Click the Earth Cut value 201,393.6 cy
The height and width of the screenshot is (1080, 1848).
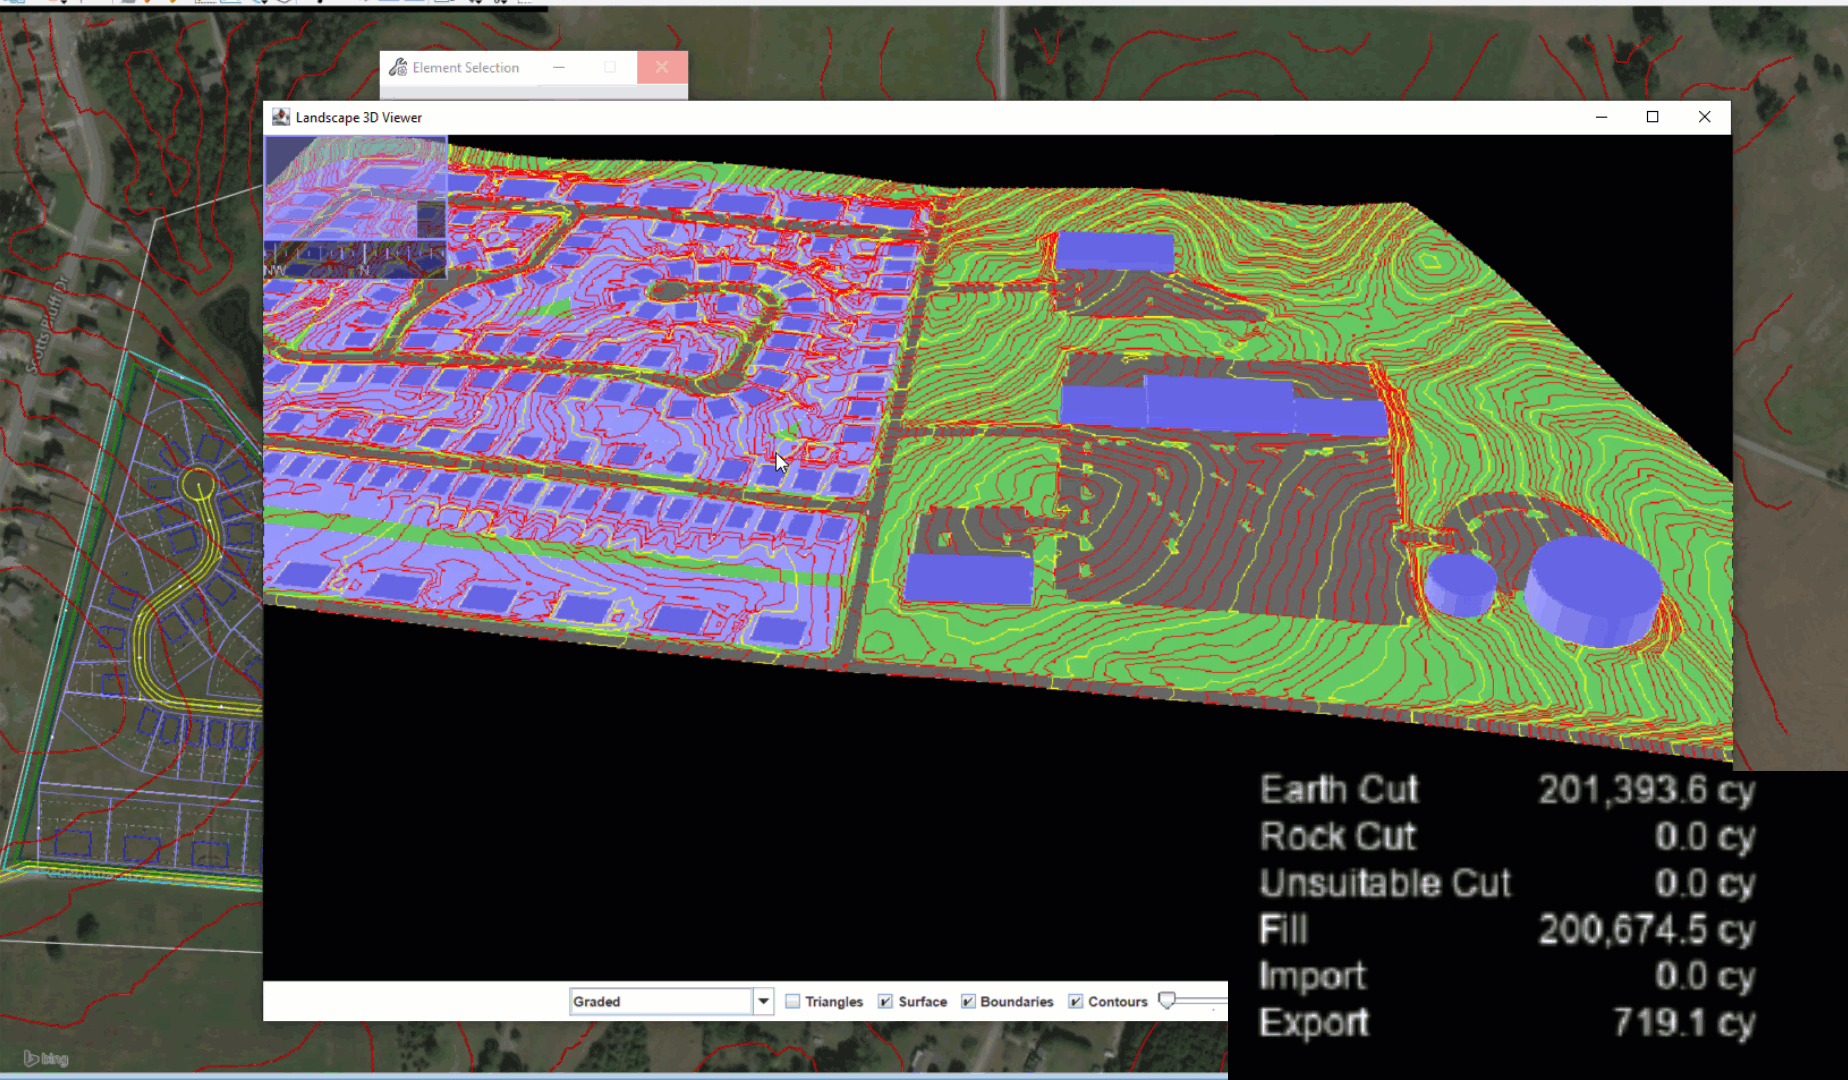tap(1646, 790)
